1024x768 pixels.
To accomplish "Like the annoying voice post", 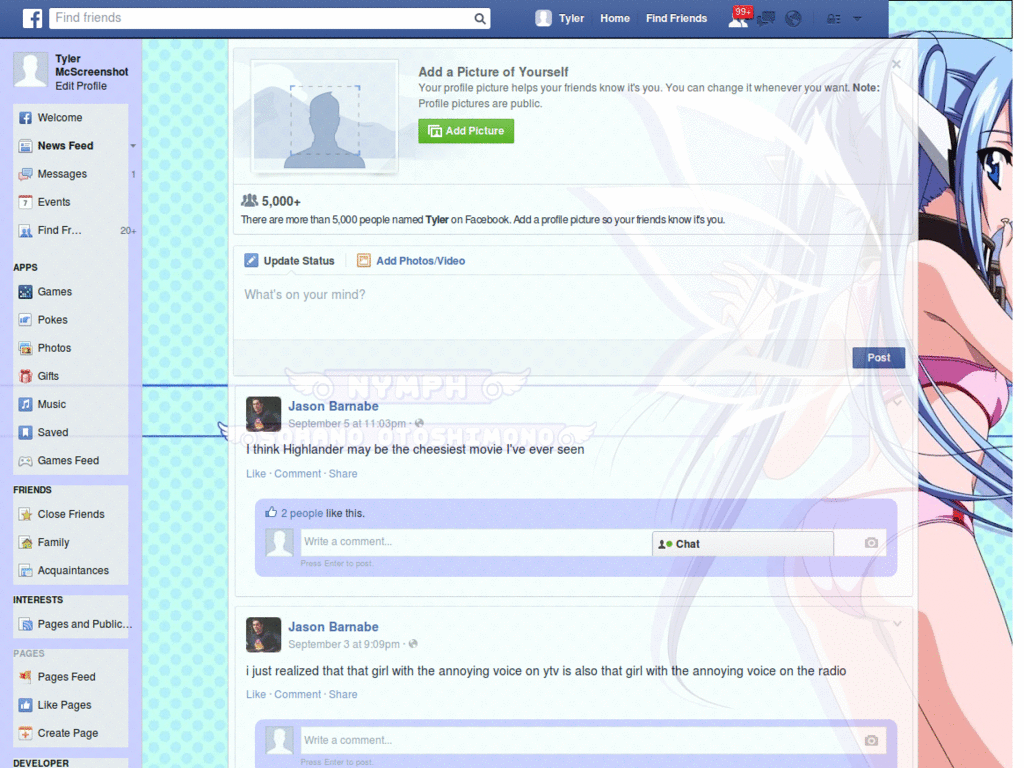I will click(x=256, y=695).
